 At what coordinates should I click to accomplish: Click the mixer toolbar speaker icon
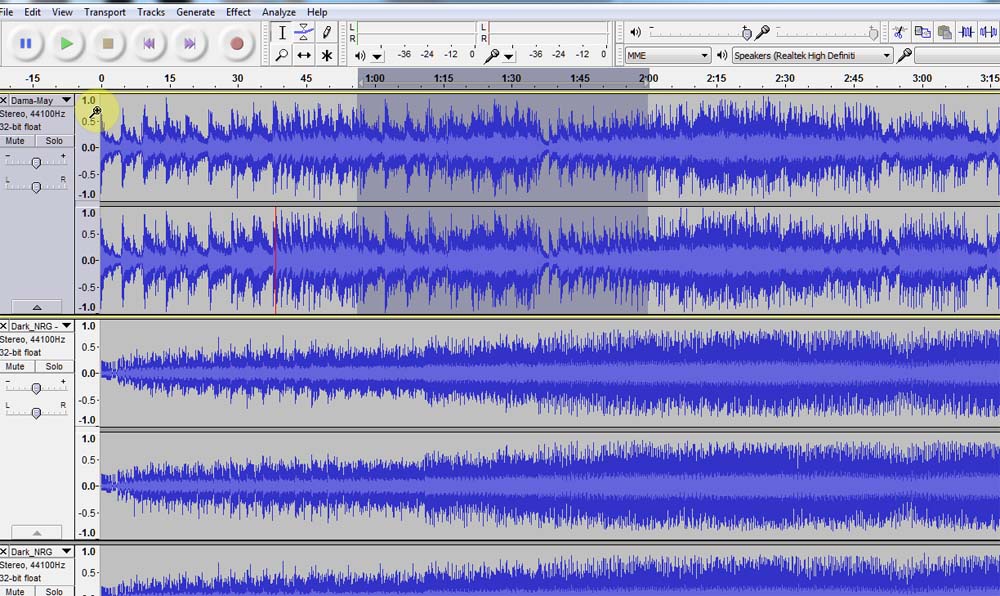(635, 32)
